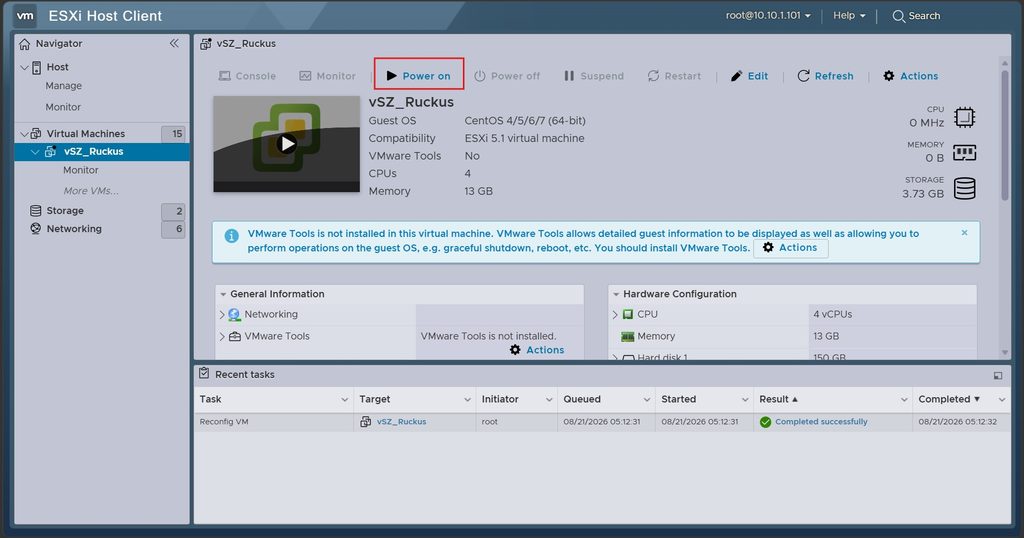Click the Memory hardware icon in configuration list
1024x538 pixels.
pos(628,337)
